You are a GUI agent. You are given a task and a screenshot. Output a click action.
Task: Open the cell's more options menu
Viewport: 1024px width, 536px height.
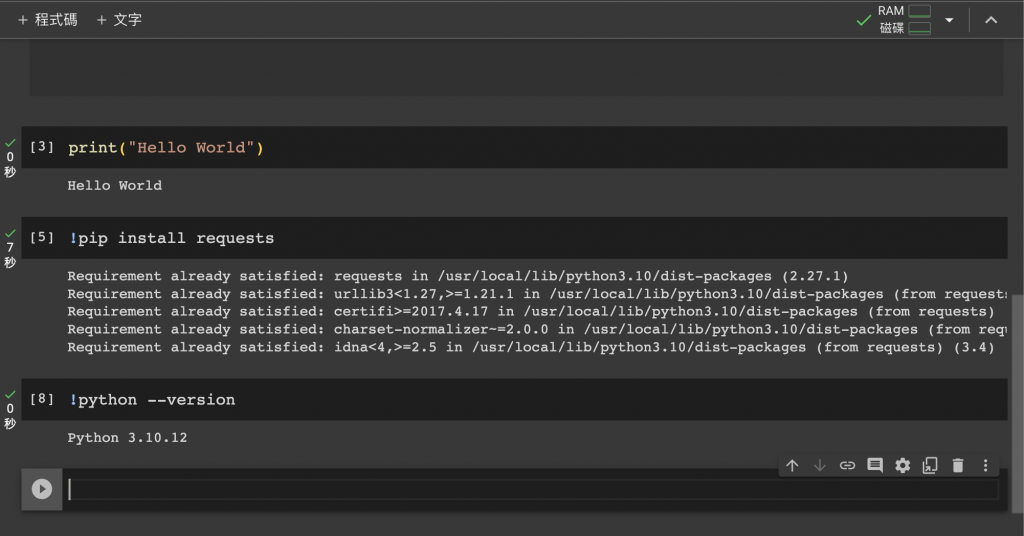(986, 465)
